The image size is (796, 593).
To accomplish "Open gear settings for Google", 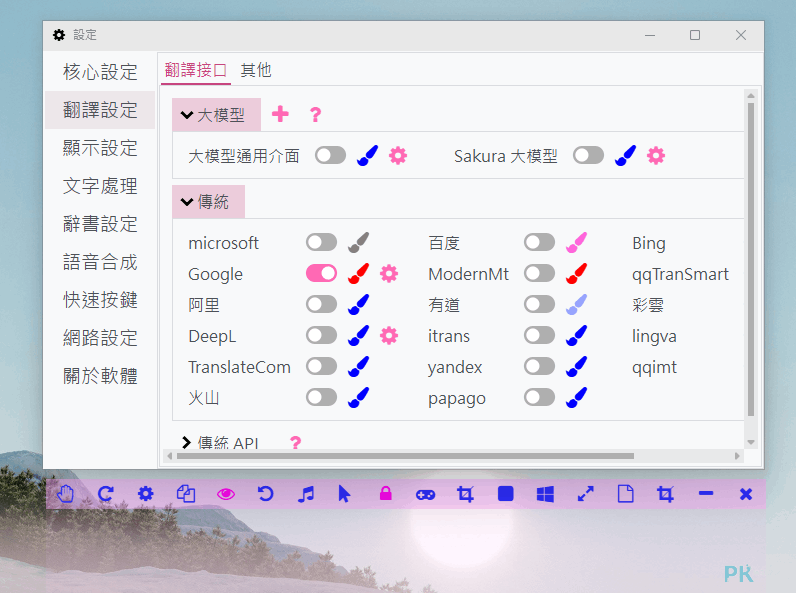I will (x=389, y=273).
